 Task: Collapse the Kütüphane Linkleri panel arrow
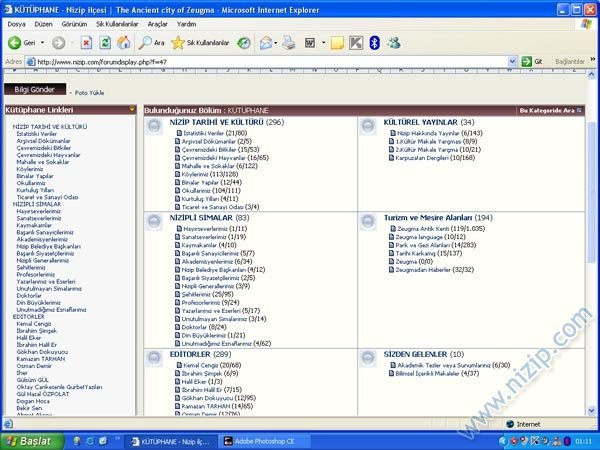(132, 109)
